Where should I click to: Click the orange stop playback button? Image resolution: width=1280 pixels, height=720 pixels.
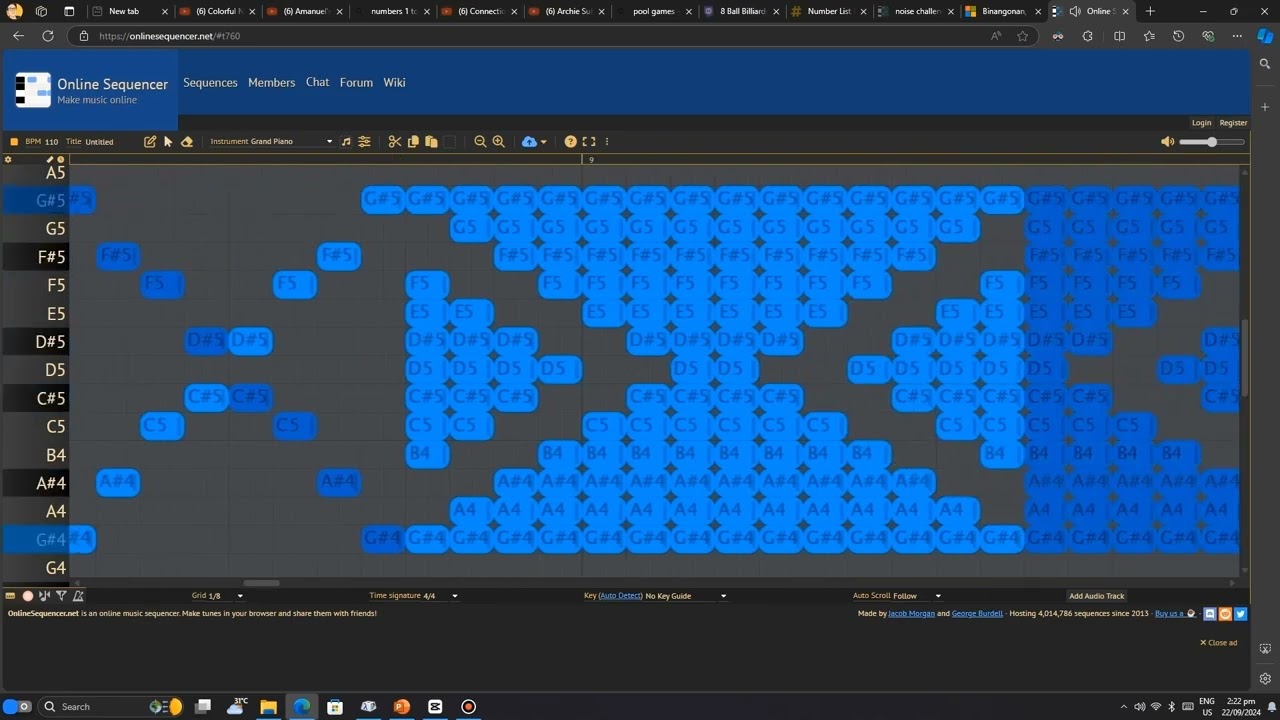[x=14, y=142]
